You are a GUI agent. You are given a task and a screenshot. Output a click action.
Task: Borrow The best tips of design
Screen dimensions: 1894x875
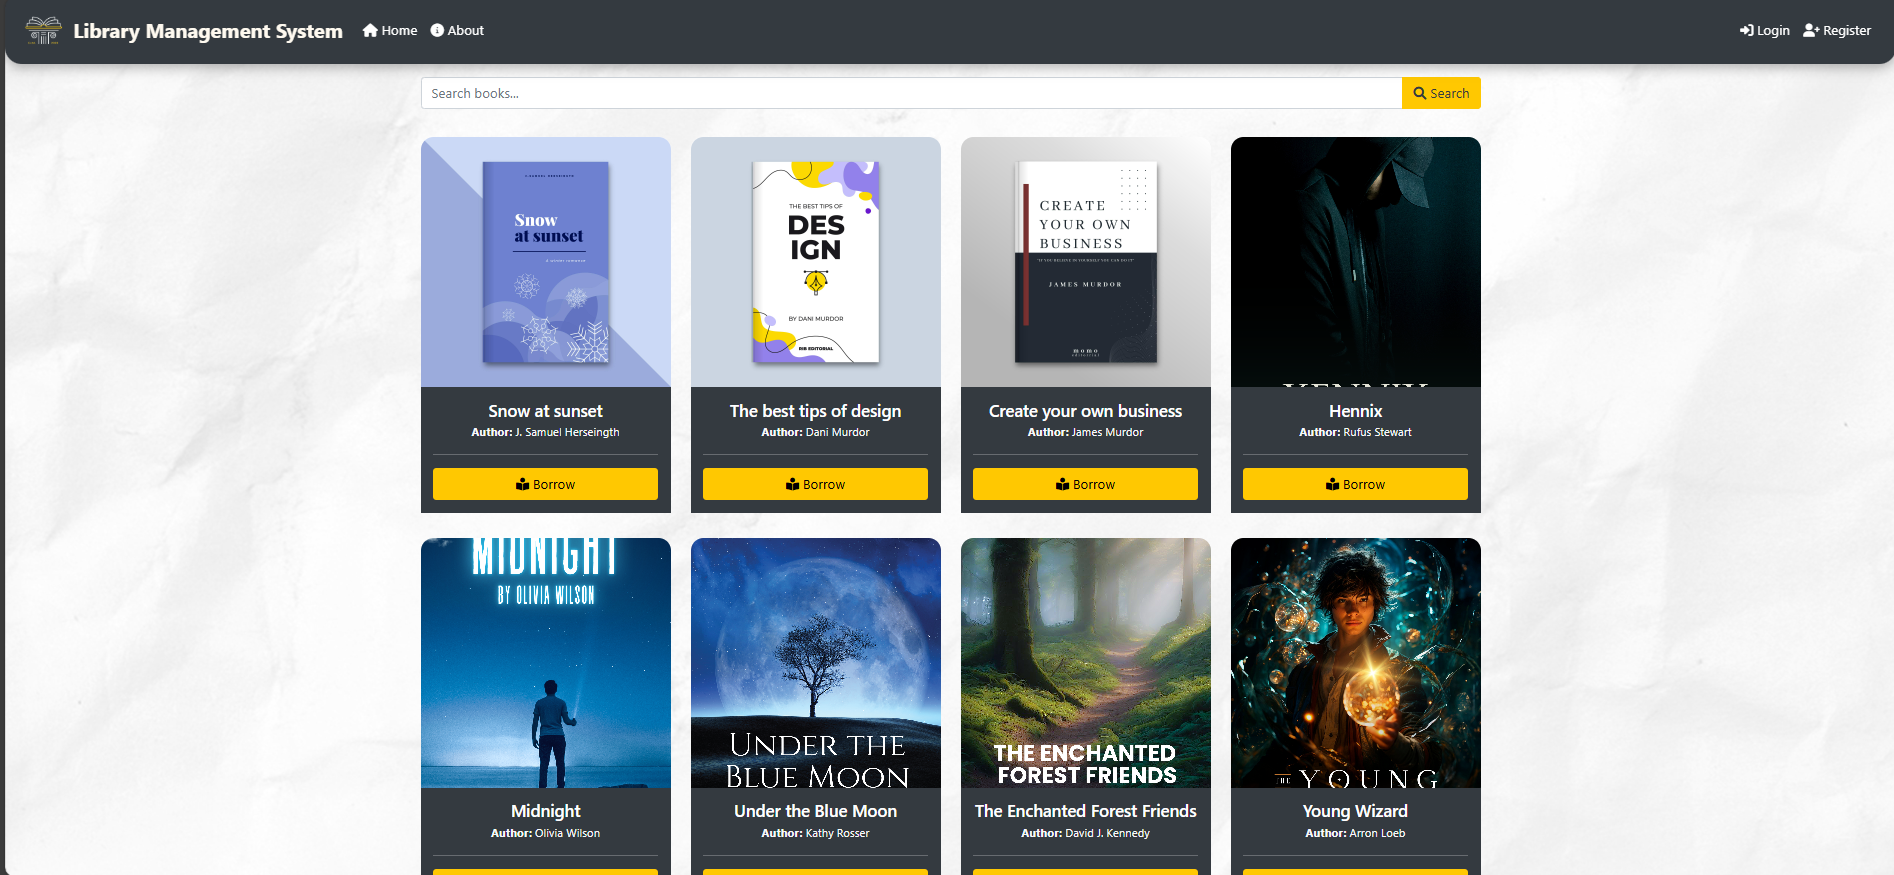tap(815, 484)
